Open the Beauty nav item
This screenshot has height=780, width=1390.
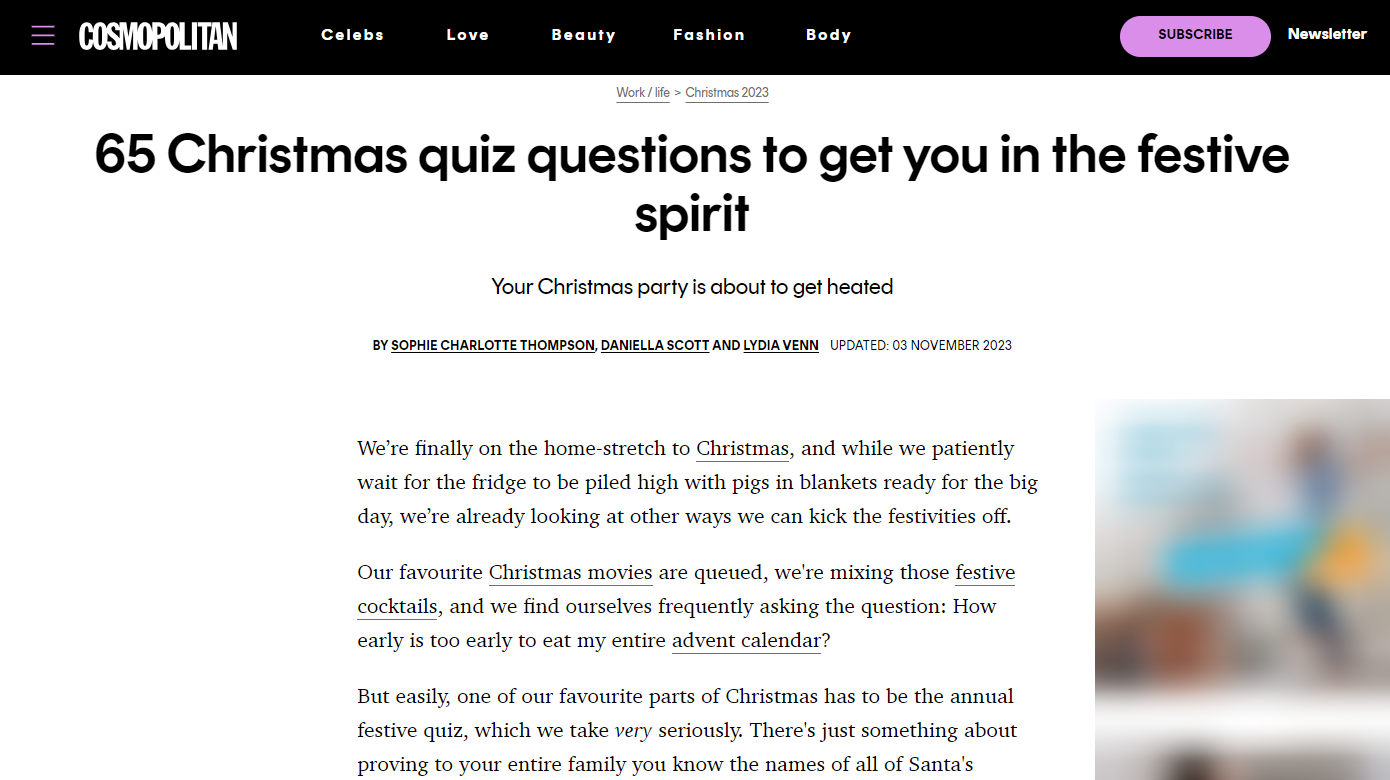[583, 35]
